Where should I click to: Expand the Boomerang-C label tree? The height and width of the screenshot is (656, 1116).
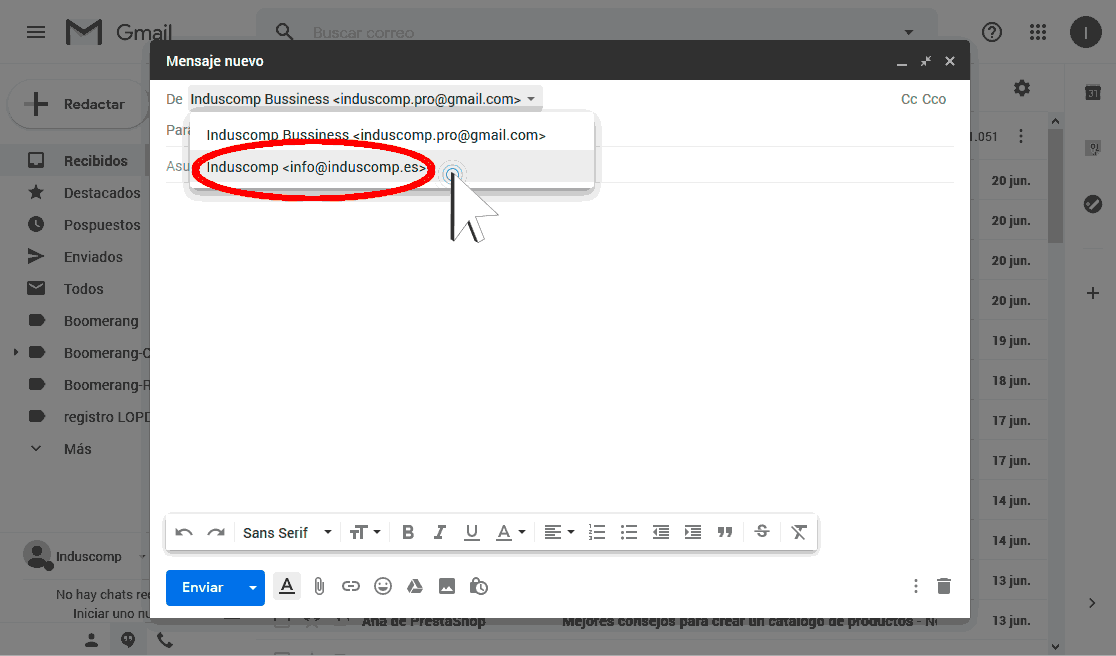point(16,352)
